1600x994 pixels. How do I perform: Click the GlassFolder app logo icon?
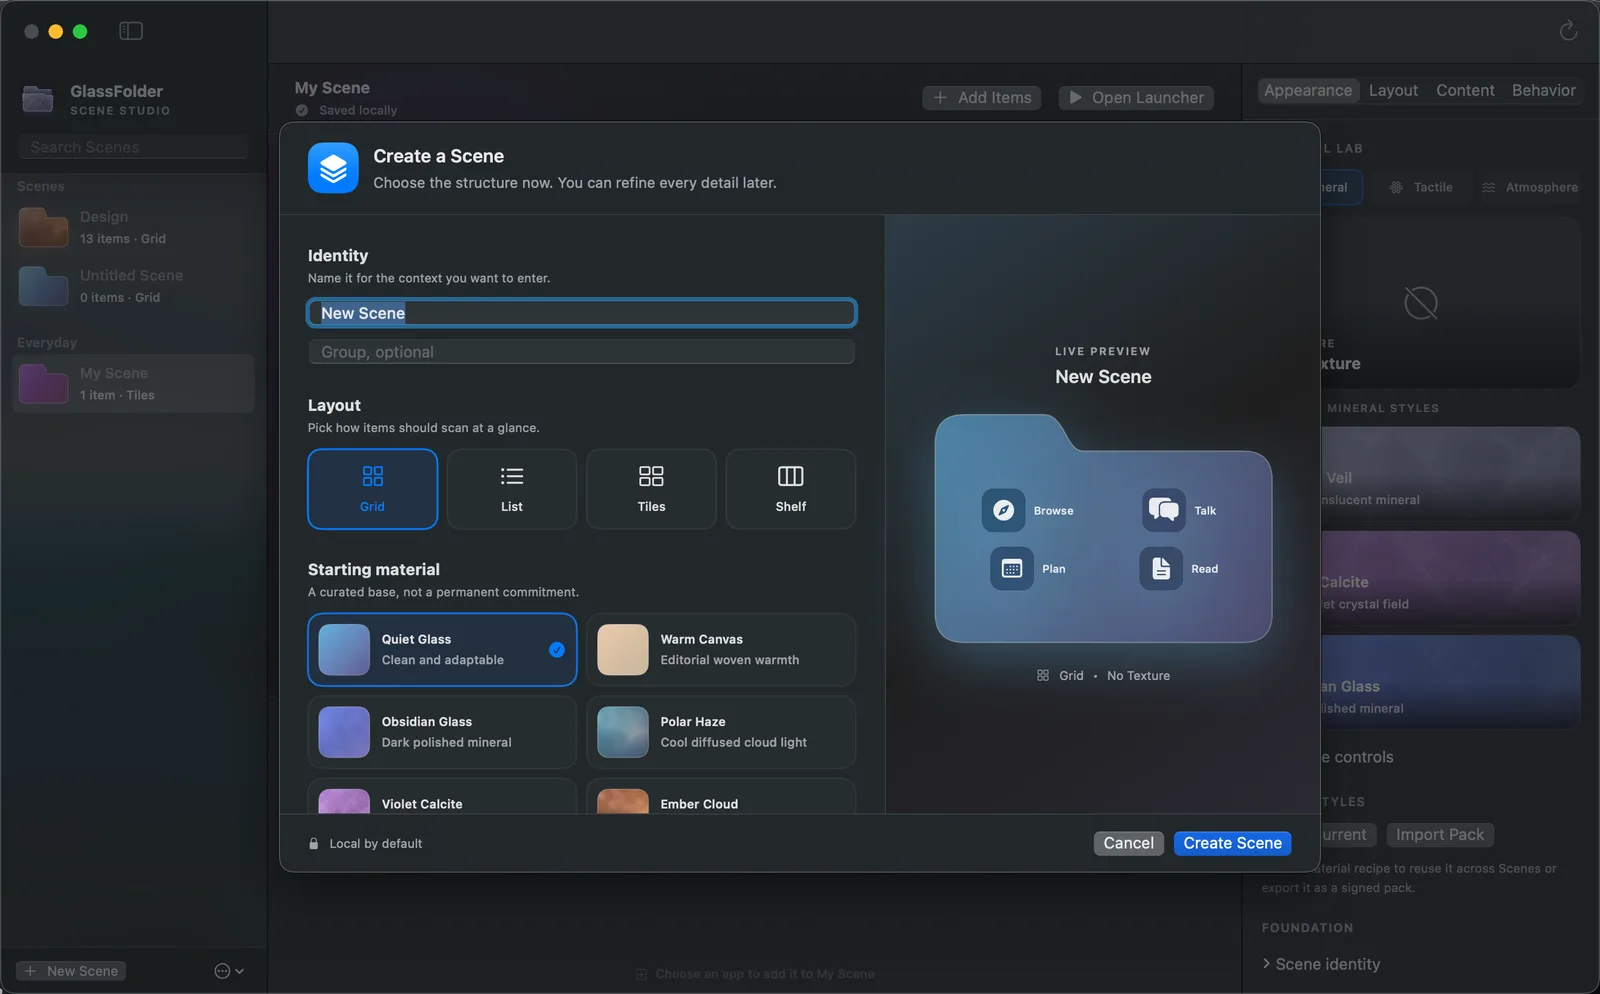click(x=38, y=99)
